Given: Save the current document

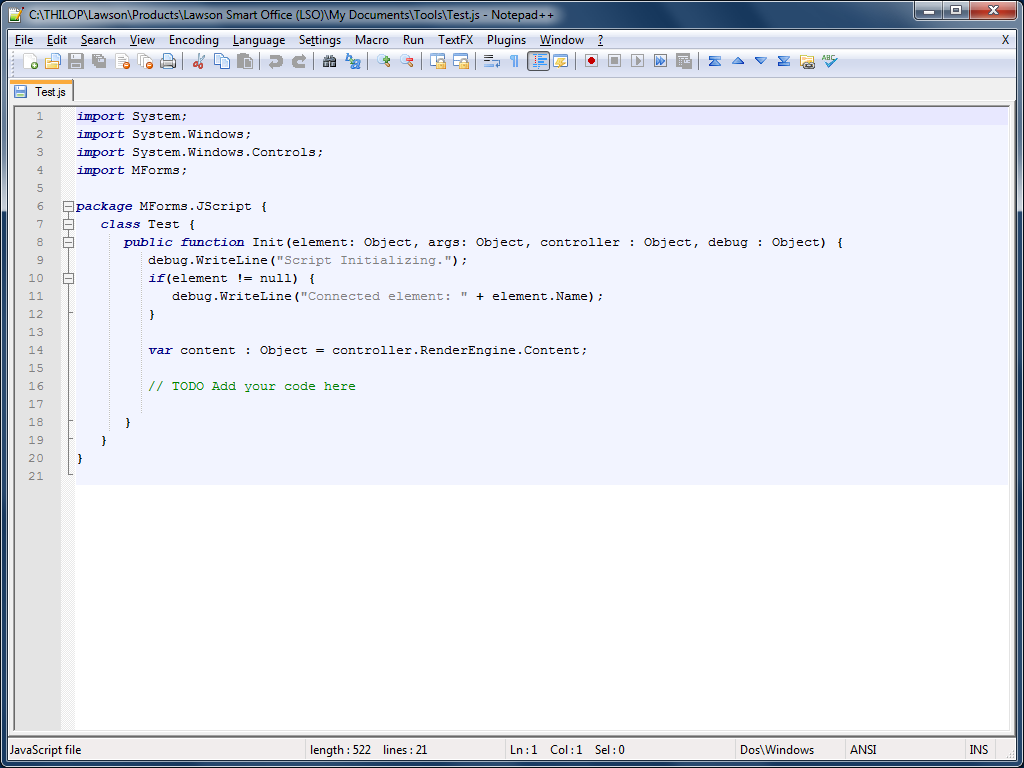Looking at the screenshot, I should point(77,61).
